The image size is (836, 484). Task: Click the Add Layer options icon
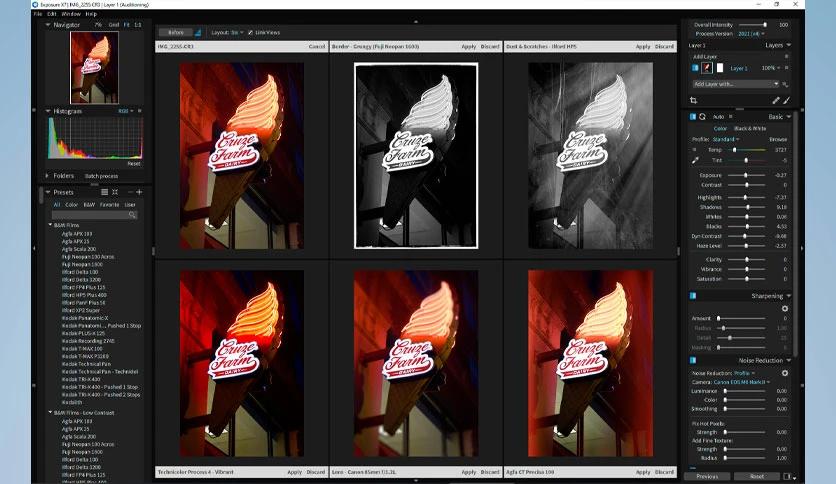coord(786,57)
